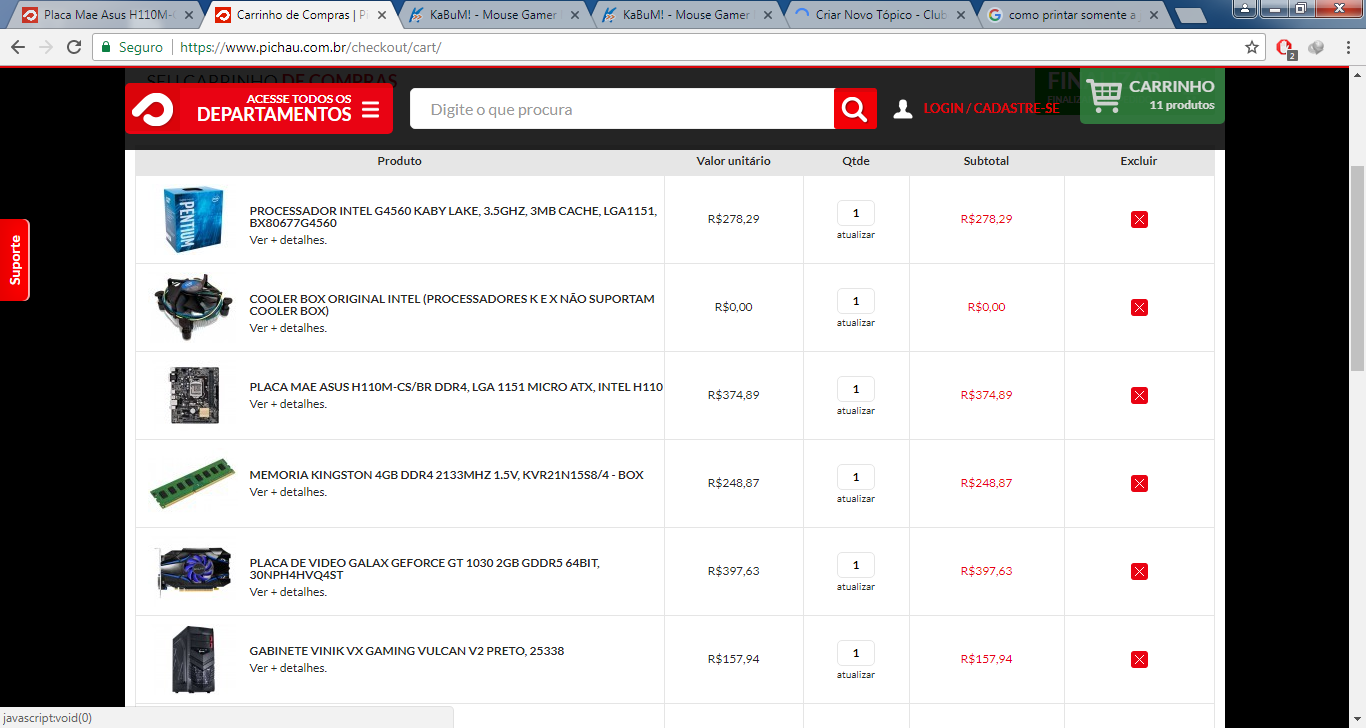
Task: Click the red search magnifier button
Action: tap(855, 109)
